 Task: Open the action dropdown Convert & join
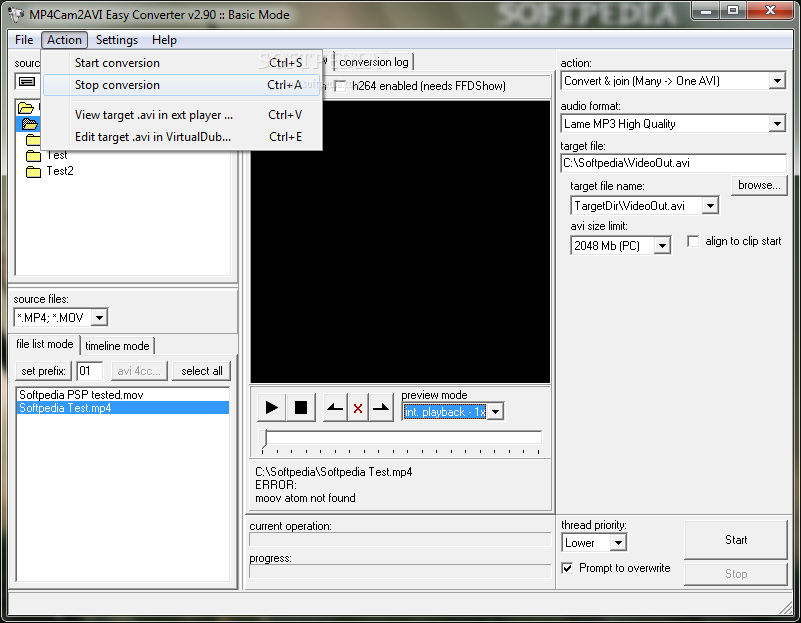click(x=777, y=81)
